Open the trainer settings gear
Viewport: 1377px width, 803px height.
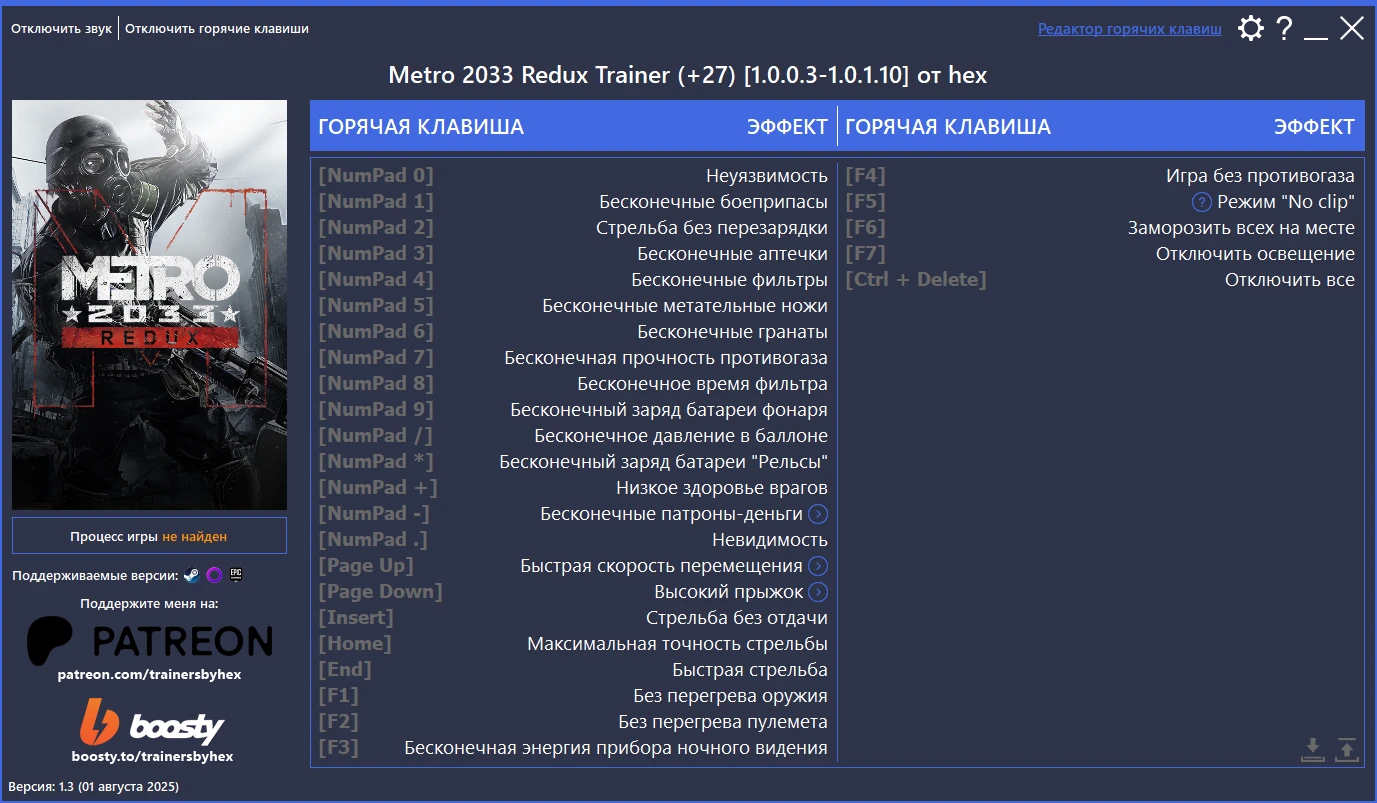pyautogui.click(x=1250, y=28)
